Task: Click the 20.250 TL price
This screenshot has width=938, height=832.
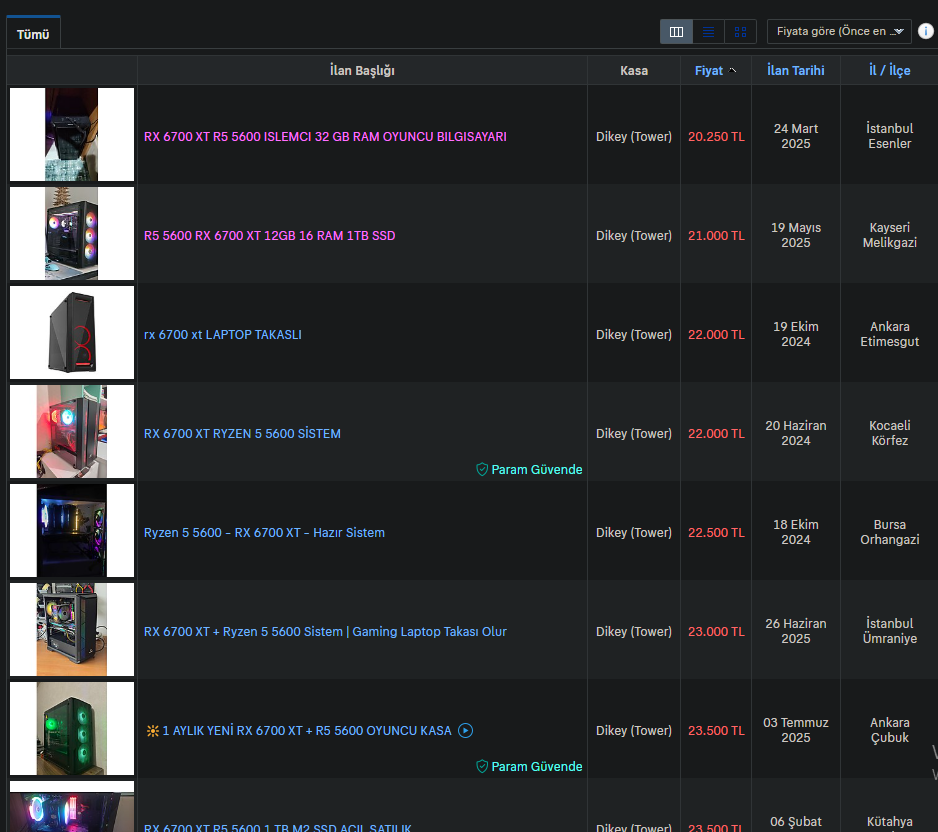Action: click(x=716, y=136)
